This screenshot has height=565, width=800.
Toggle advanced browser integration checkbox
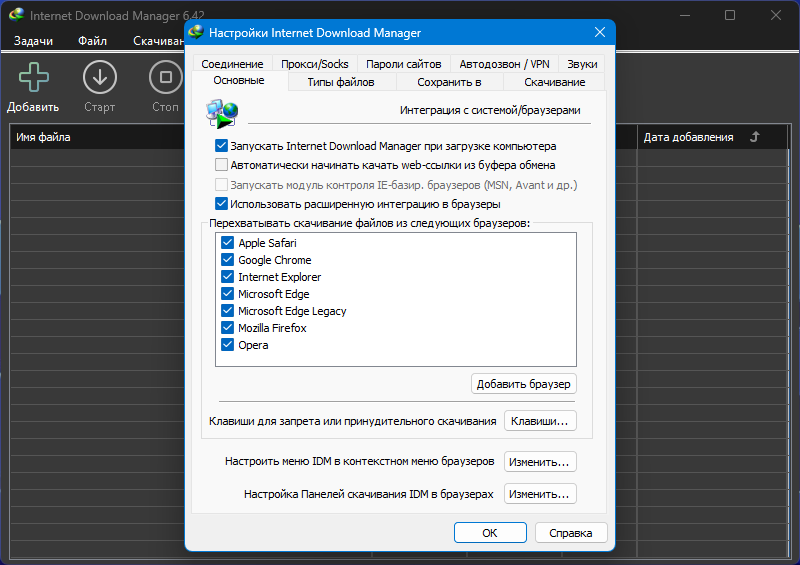(x=221, y=204)
